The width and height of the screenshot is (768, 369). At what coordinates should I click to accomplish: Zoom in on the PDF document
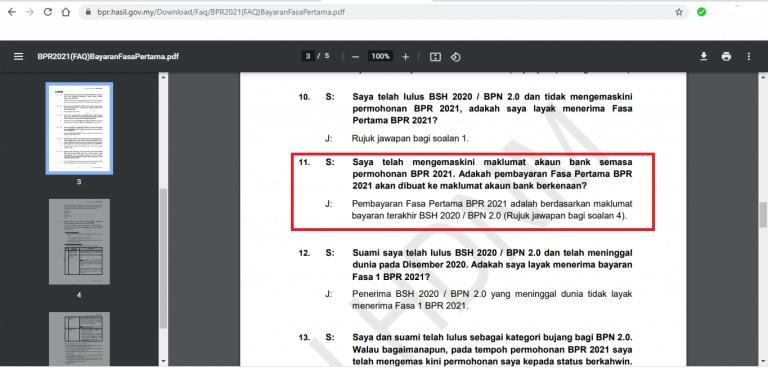click(x=405, y=57)
